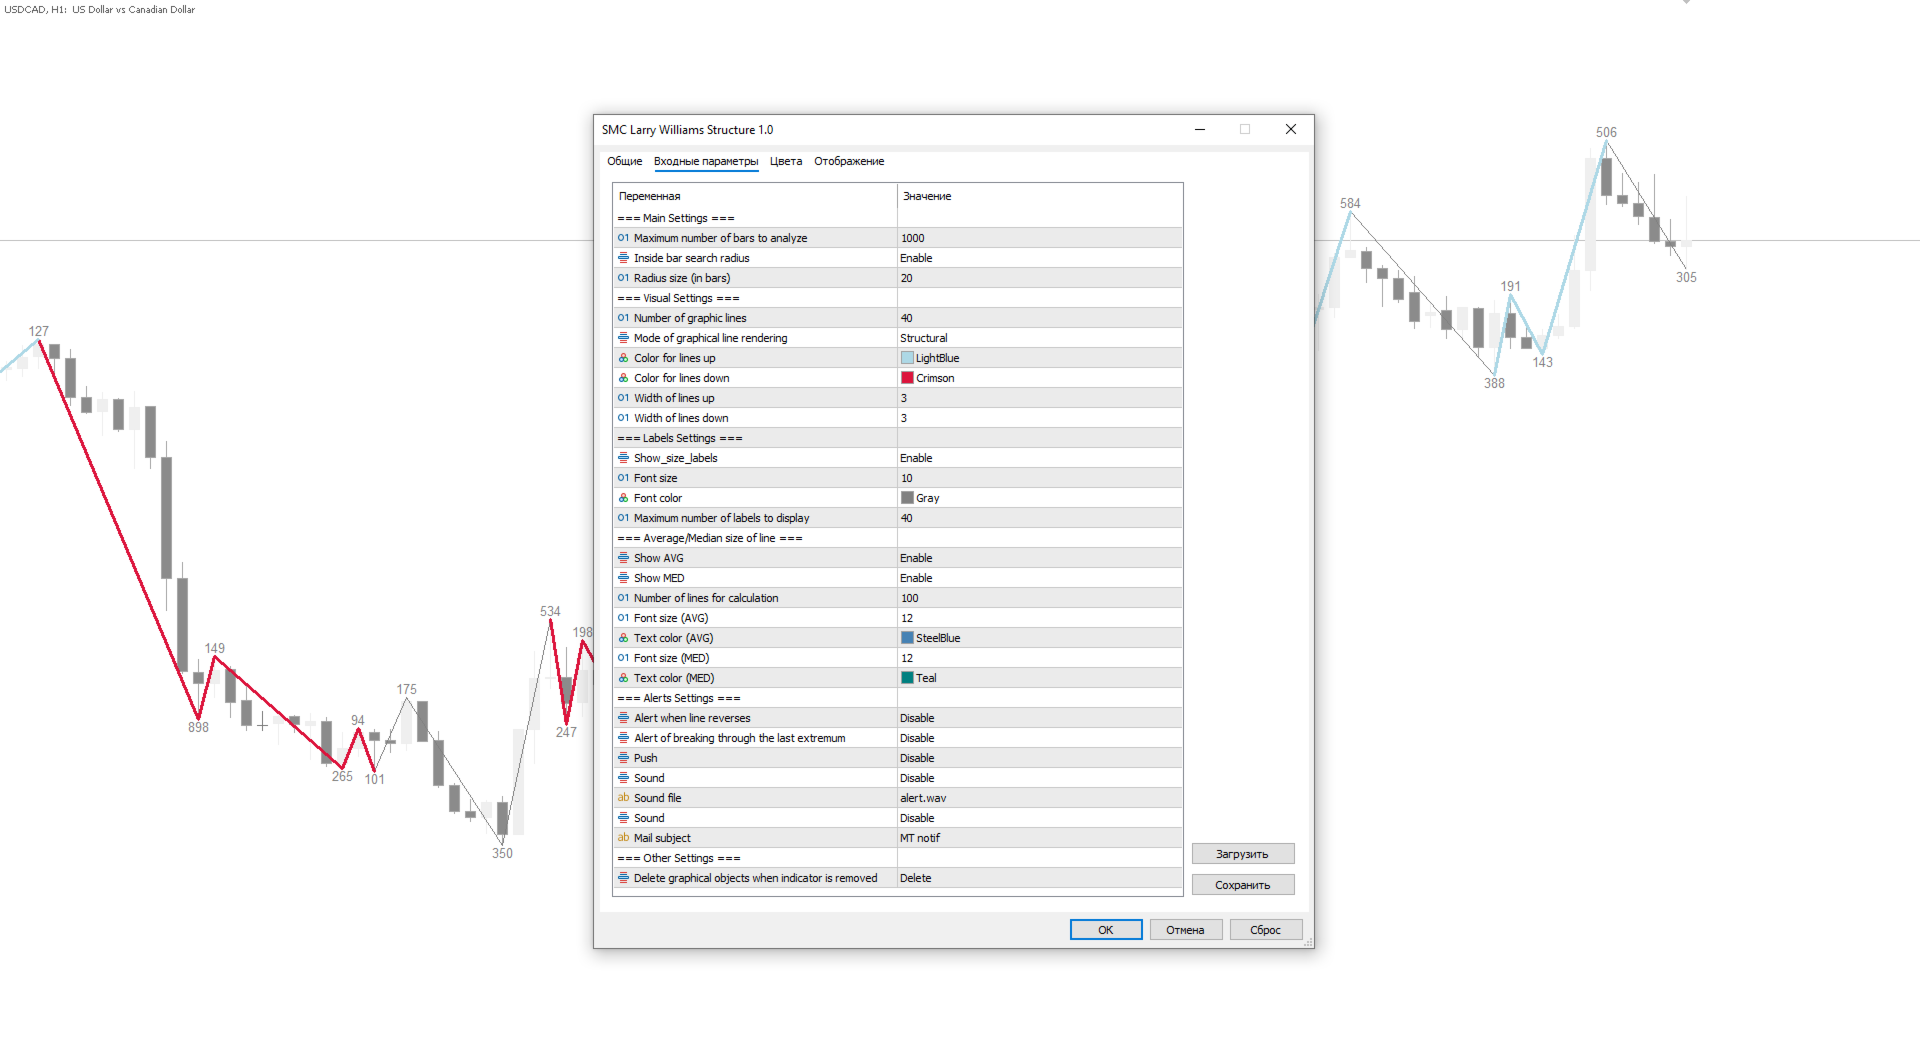The height and width of the screenshot is (1060, 1920).
Task: Click the string icon beside Mail subject
Action: pos(623,838)
